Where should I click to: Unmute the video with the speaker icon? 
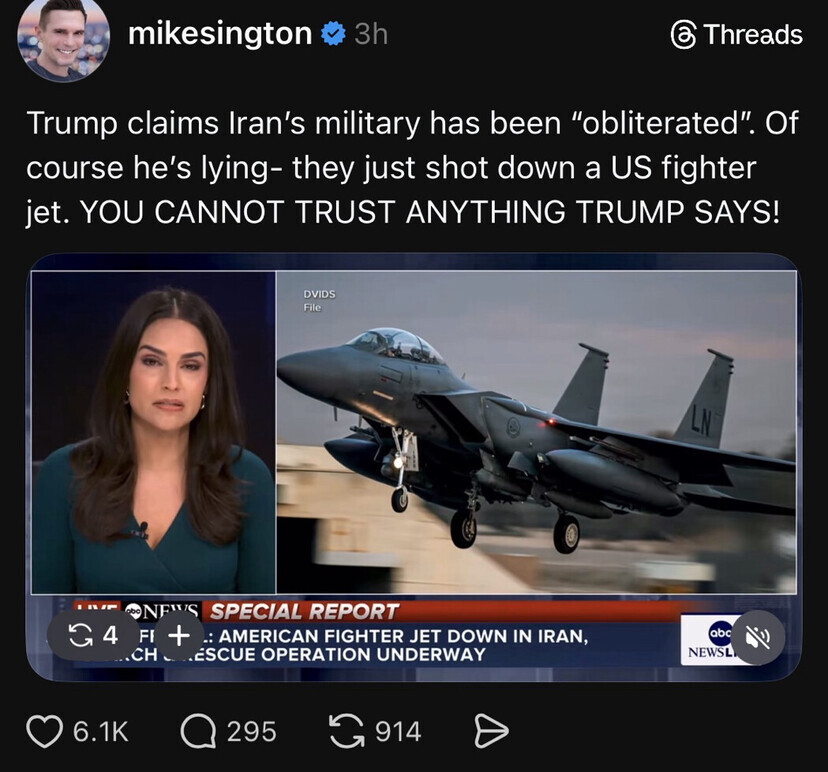[x=758, y=637]
